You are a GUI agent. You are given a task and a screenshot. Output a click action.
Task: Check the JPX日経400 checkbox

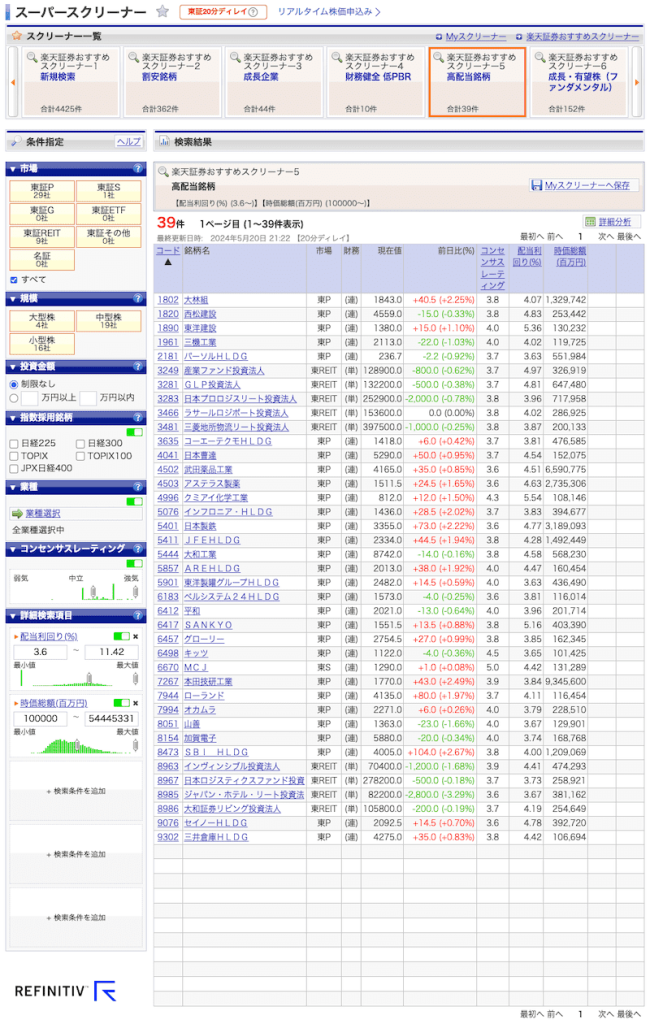(x=14, y=468)
